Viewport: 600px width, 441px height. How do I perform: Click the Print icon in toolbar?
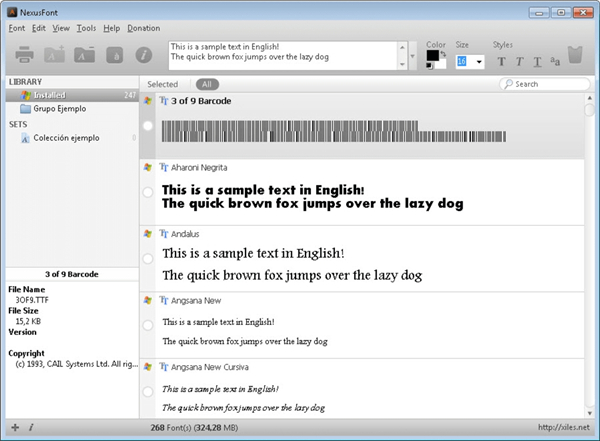click(26, 55)
